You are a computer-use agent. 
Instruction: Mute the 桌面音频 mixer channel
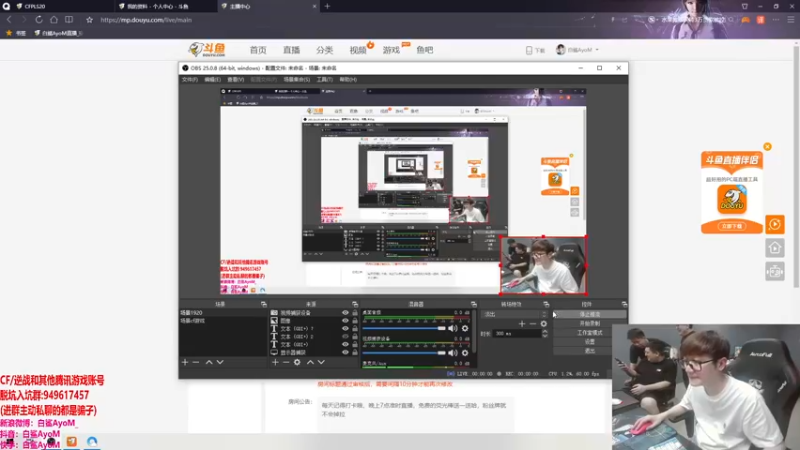pos(453,328)
